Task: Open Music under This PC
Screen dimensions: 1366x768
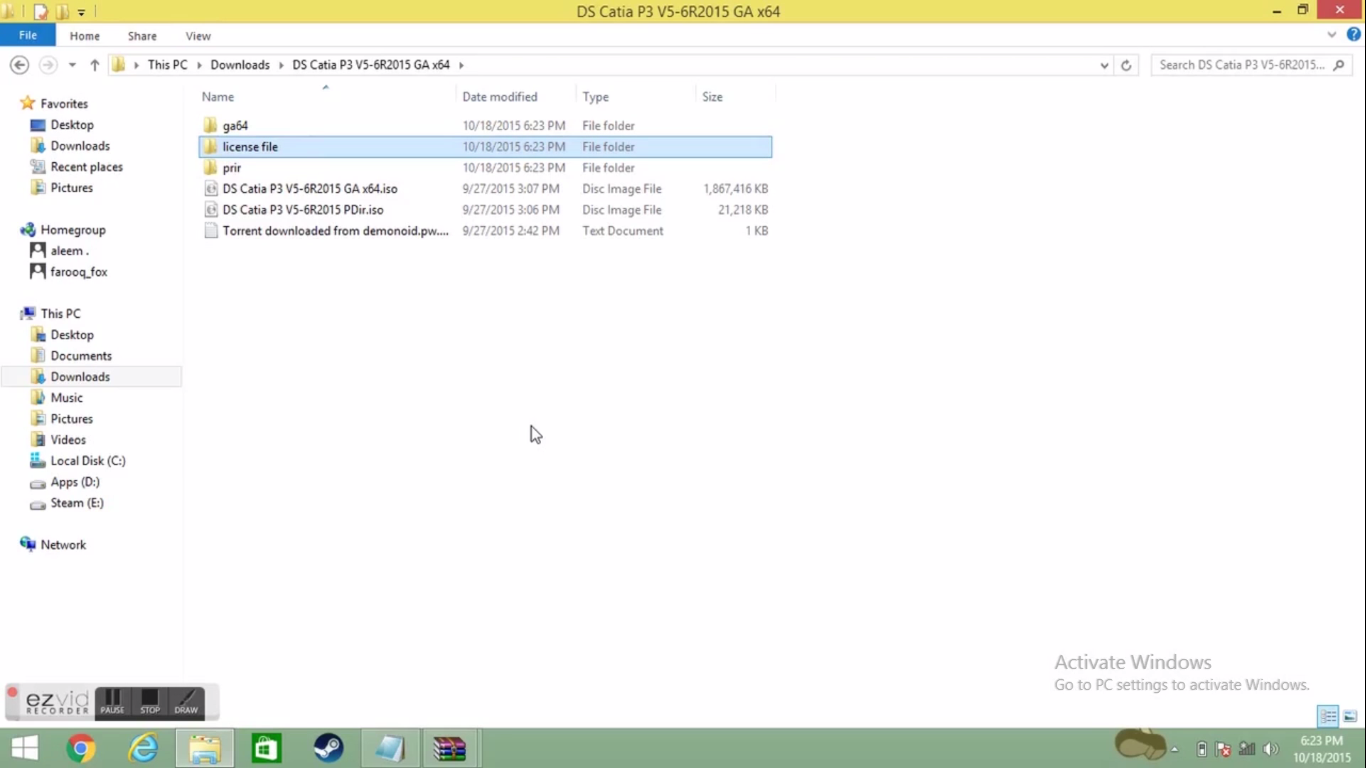Action: [x=67, y=398]
